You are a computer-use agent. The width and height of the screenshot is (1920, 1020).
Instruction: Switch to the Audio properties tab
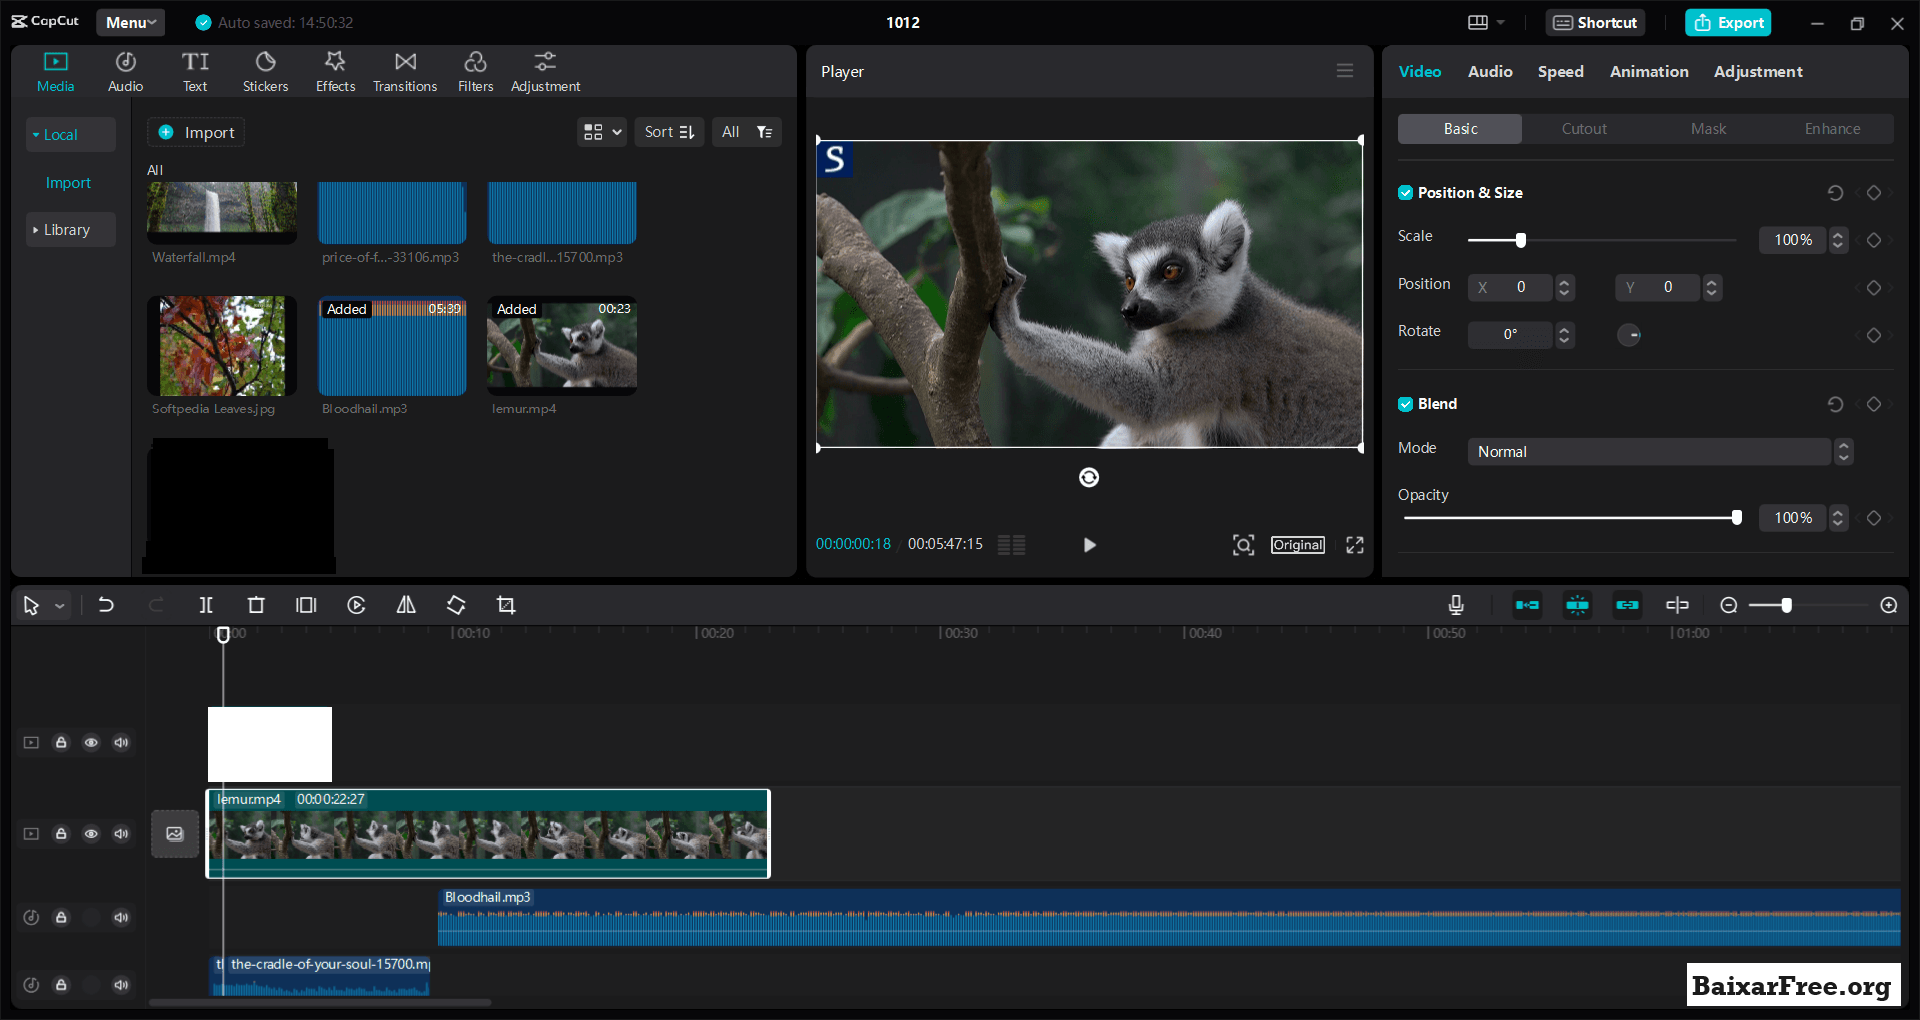click(1490, 72)
